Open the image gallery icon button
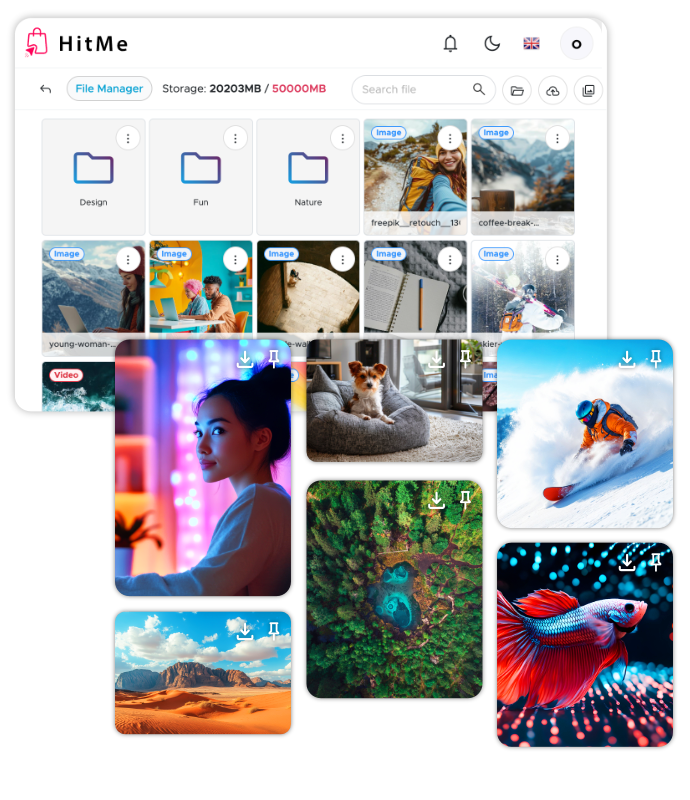Image resolution: width=690 pixels, height=800 pixels. pyautogui.click(x=588, y=90)
